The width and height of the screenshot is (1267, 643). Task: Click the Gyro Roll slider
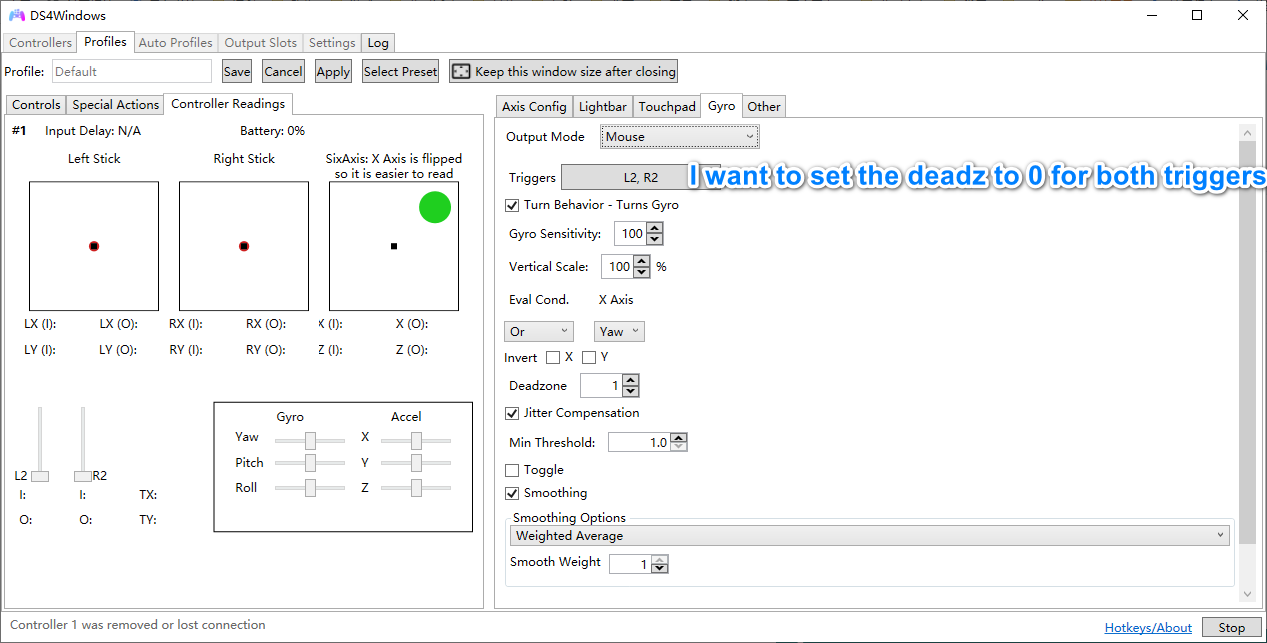[310, 487]
